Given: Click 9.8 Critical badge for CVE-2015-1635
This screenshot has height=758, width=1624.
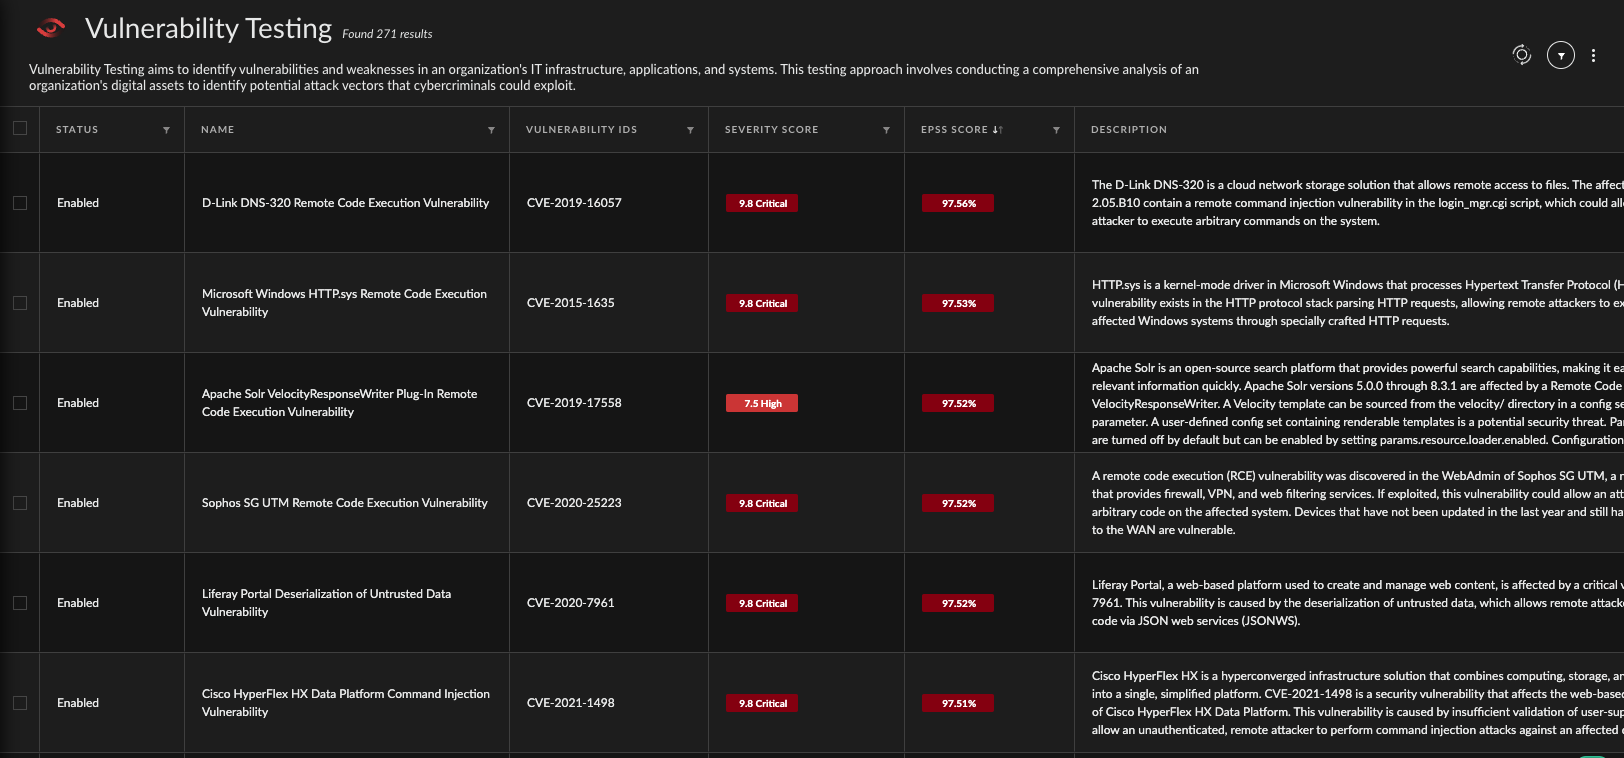Looking at the screenshot, I should click(x=762, y=303).
